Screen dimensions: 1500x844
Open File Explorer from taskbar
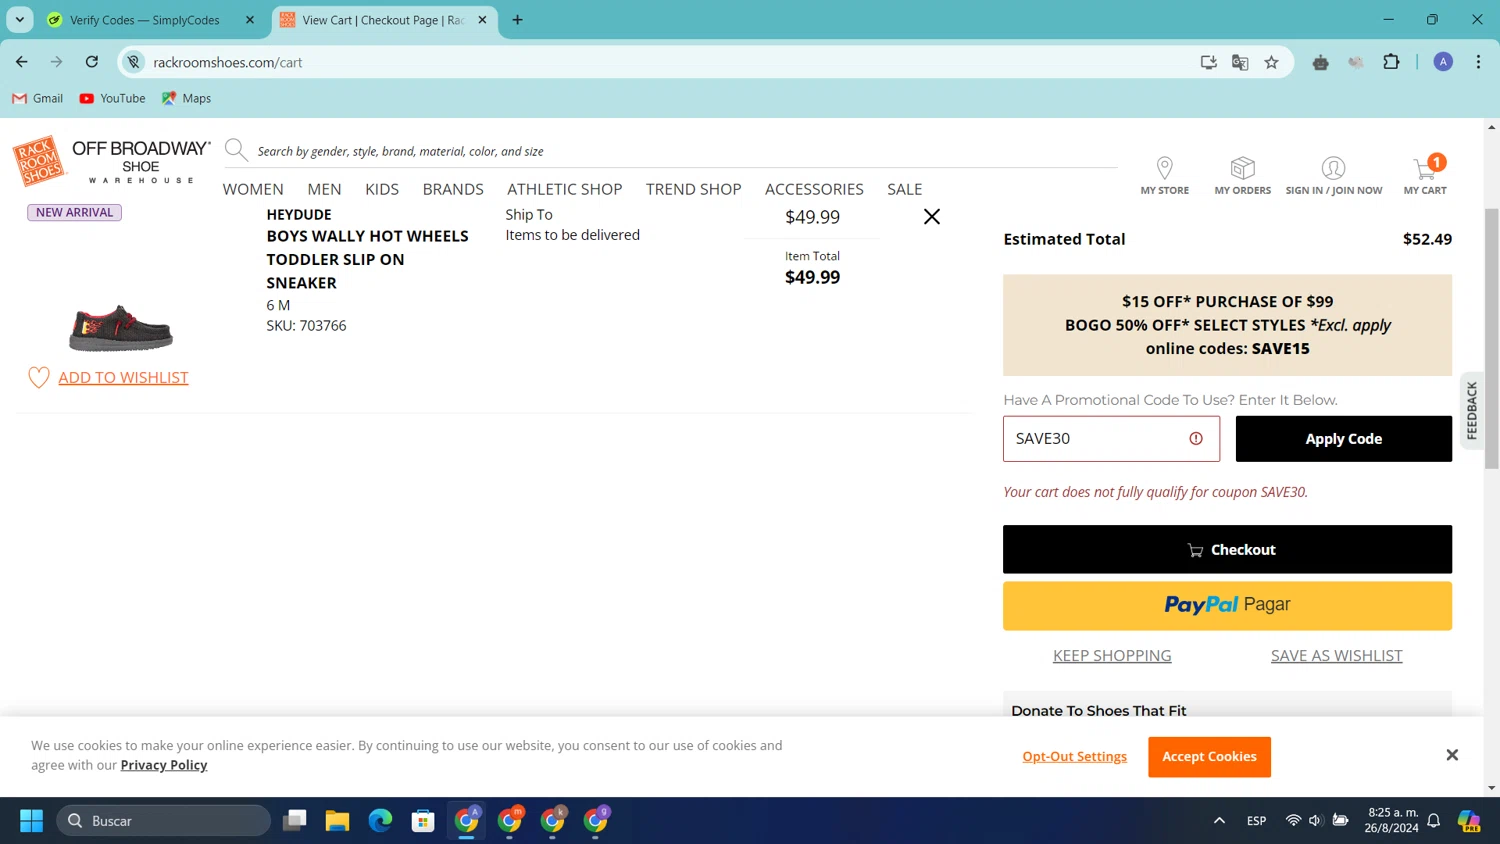pos(337,821)
